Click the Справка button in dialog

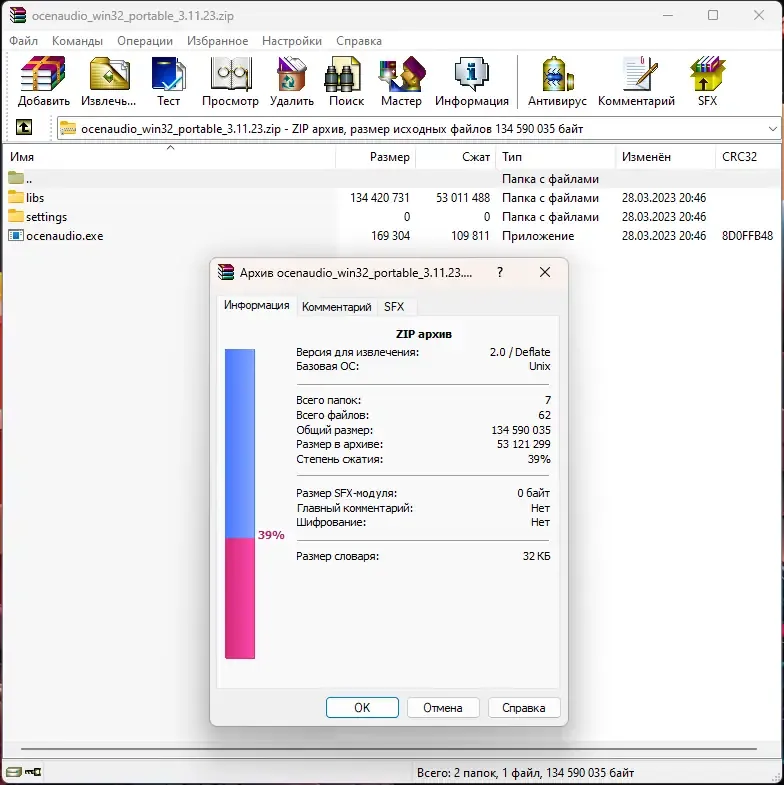(x=523, y=707)
